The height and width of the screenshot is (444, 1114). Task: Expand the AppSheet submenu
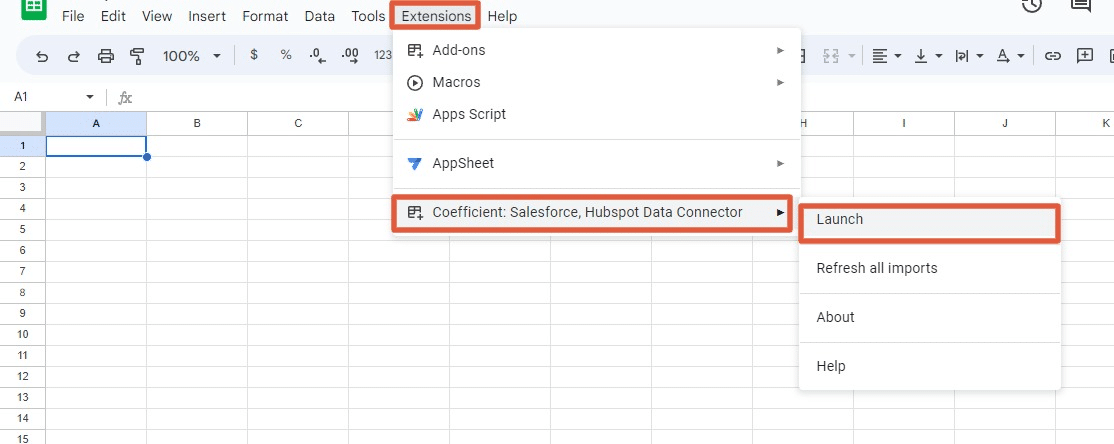click(597, 163)
